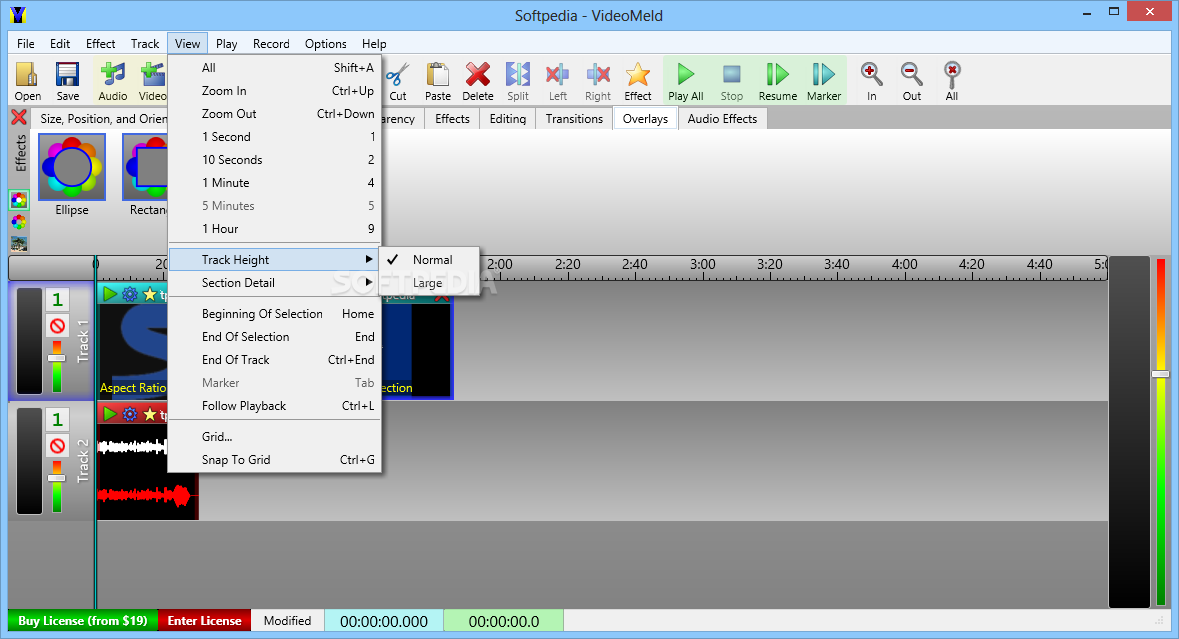Click the Paste clipboard icon
1179x639 pixels.
[438, 81]
